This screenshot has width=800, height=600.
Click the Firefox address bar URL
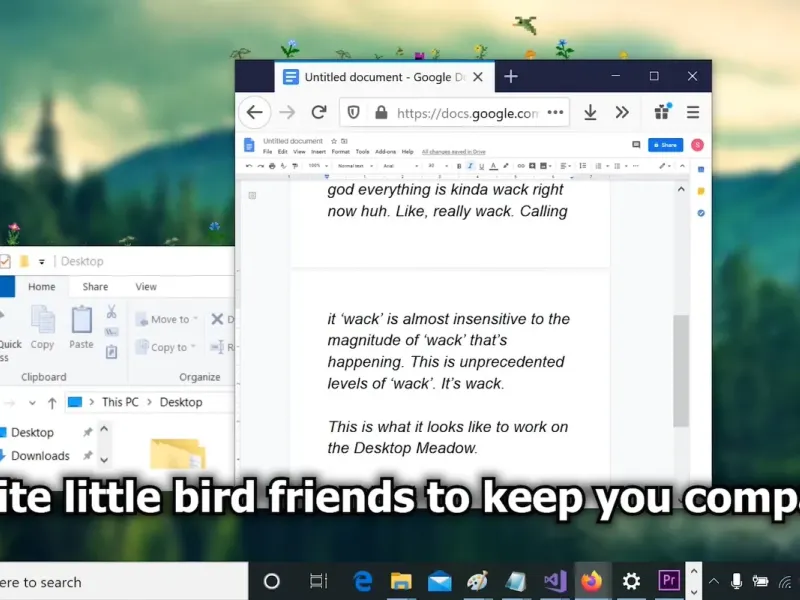[467, 113]
